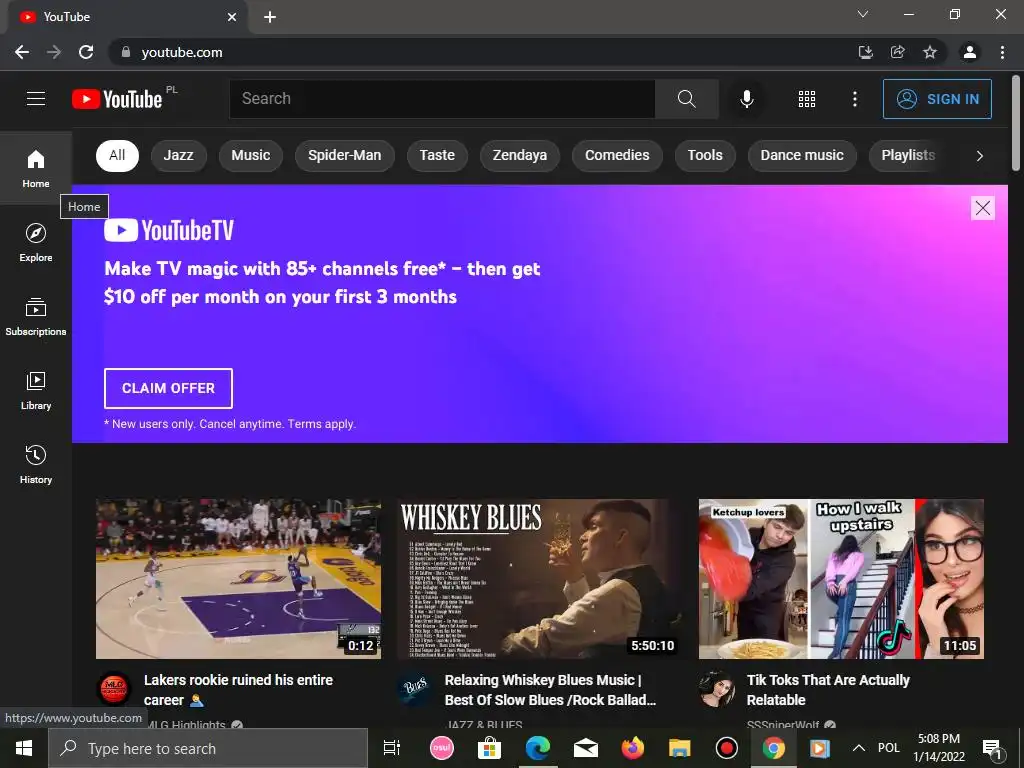Image resolution: width=1024 pixels, height=768 pixels.
Task: Click the share page icon in address bar
Action: point(898,52)
